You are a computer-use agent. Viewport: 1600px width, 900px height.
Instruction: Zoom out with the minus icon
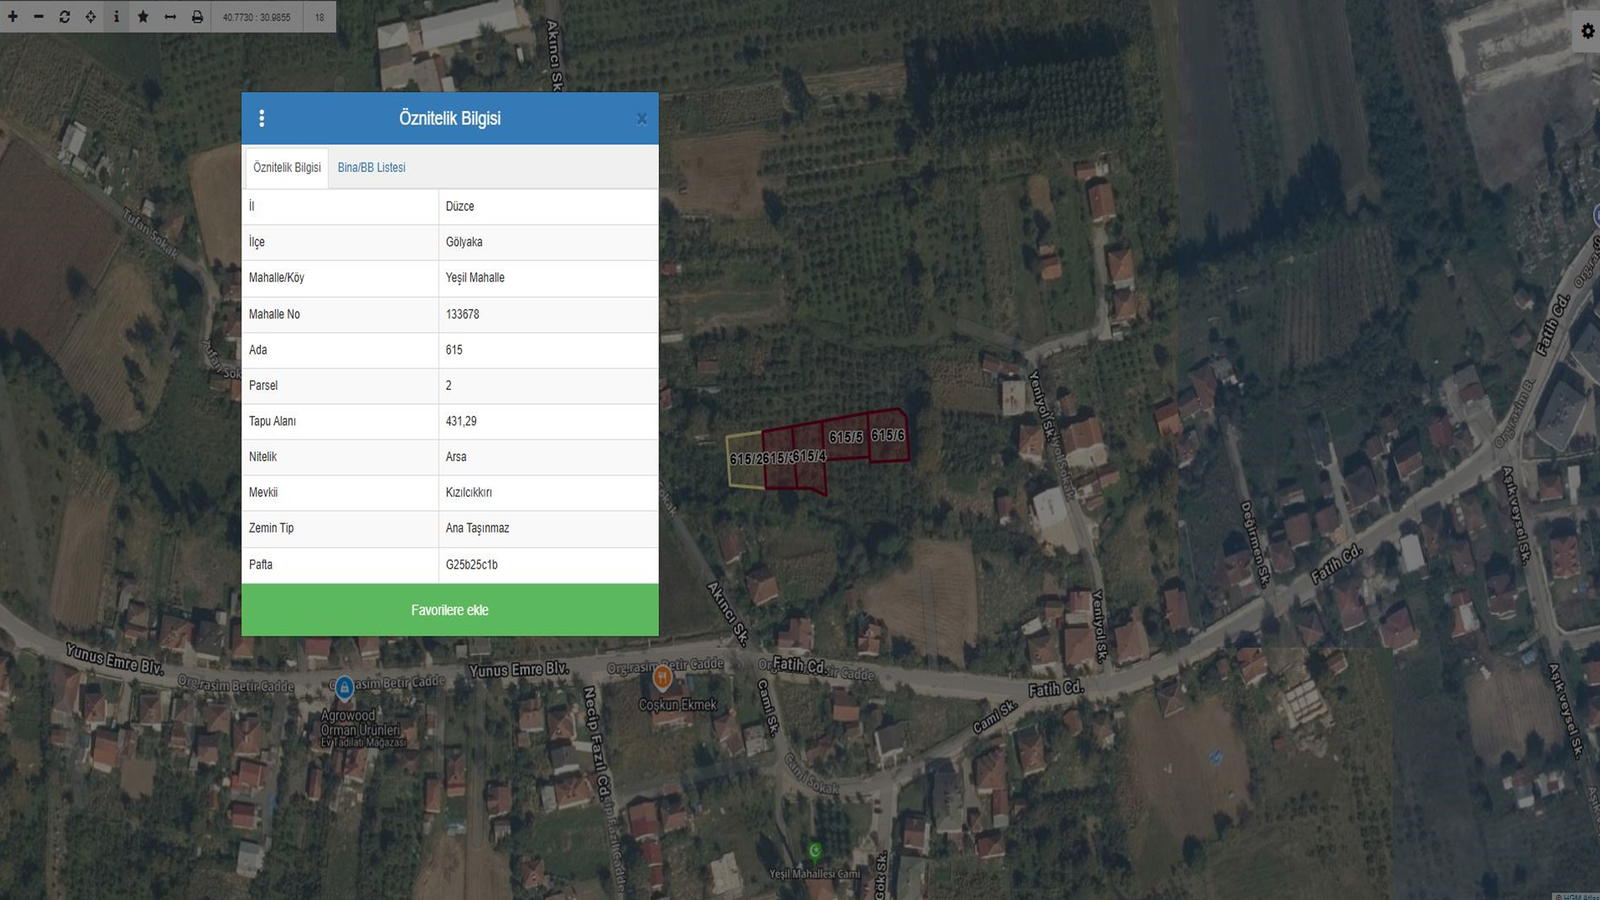39,17
